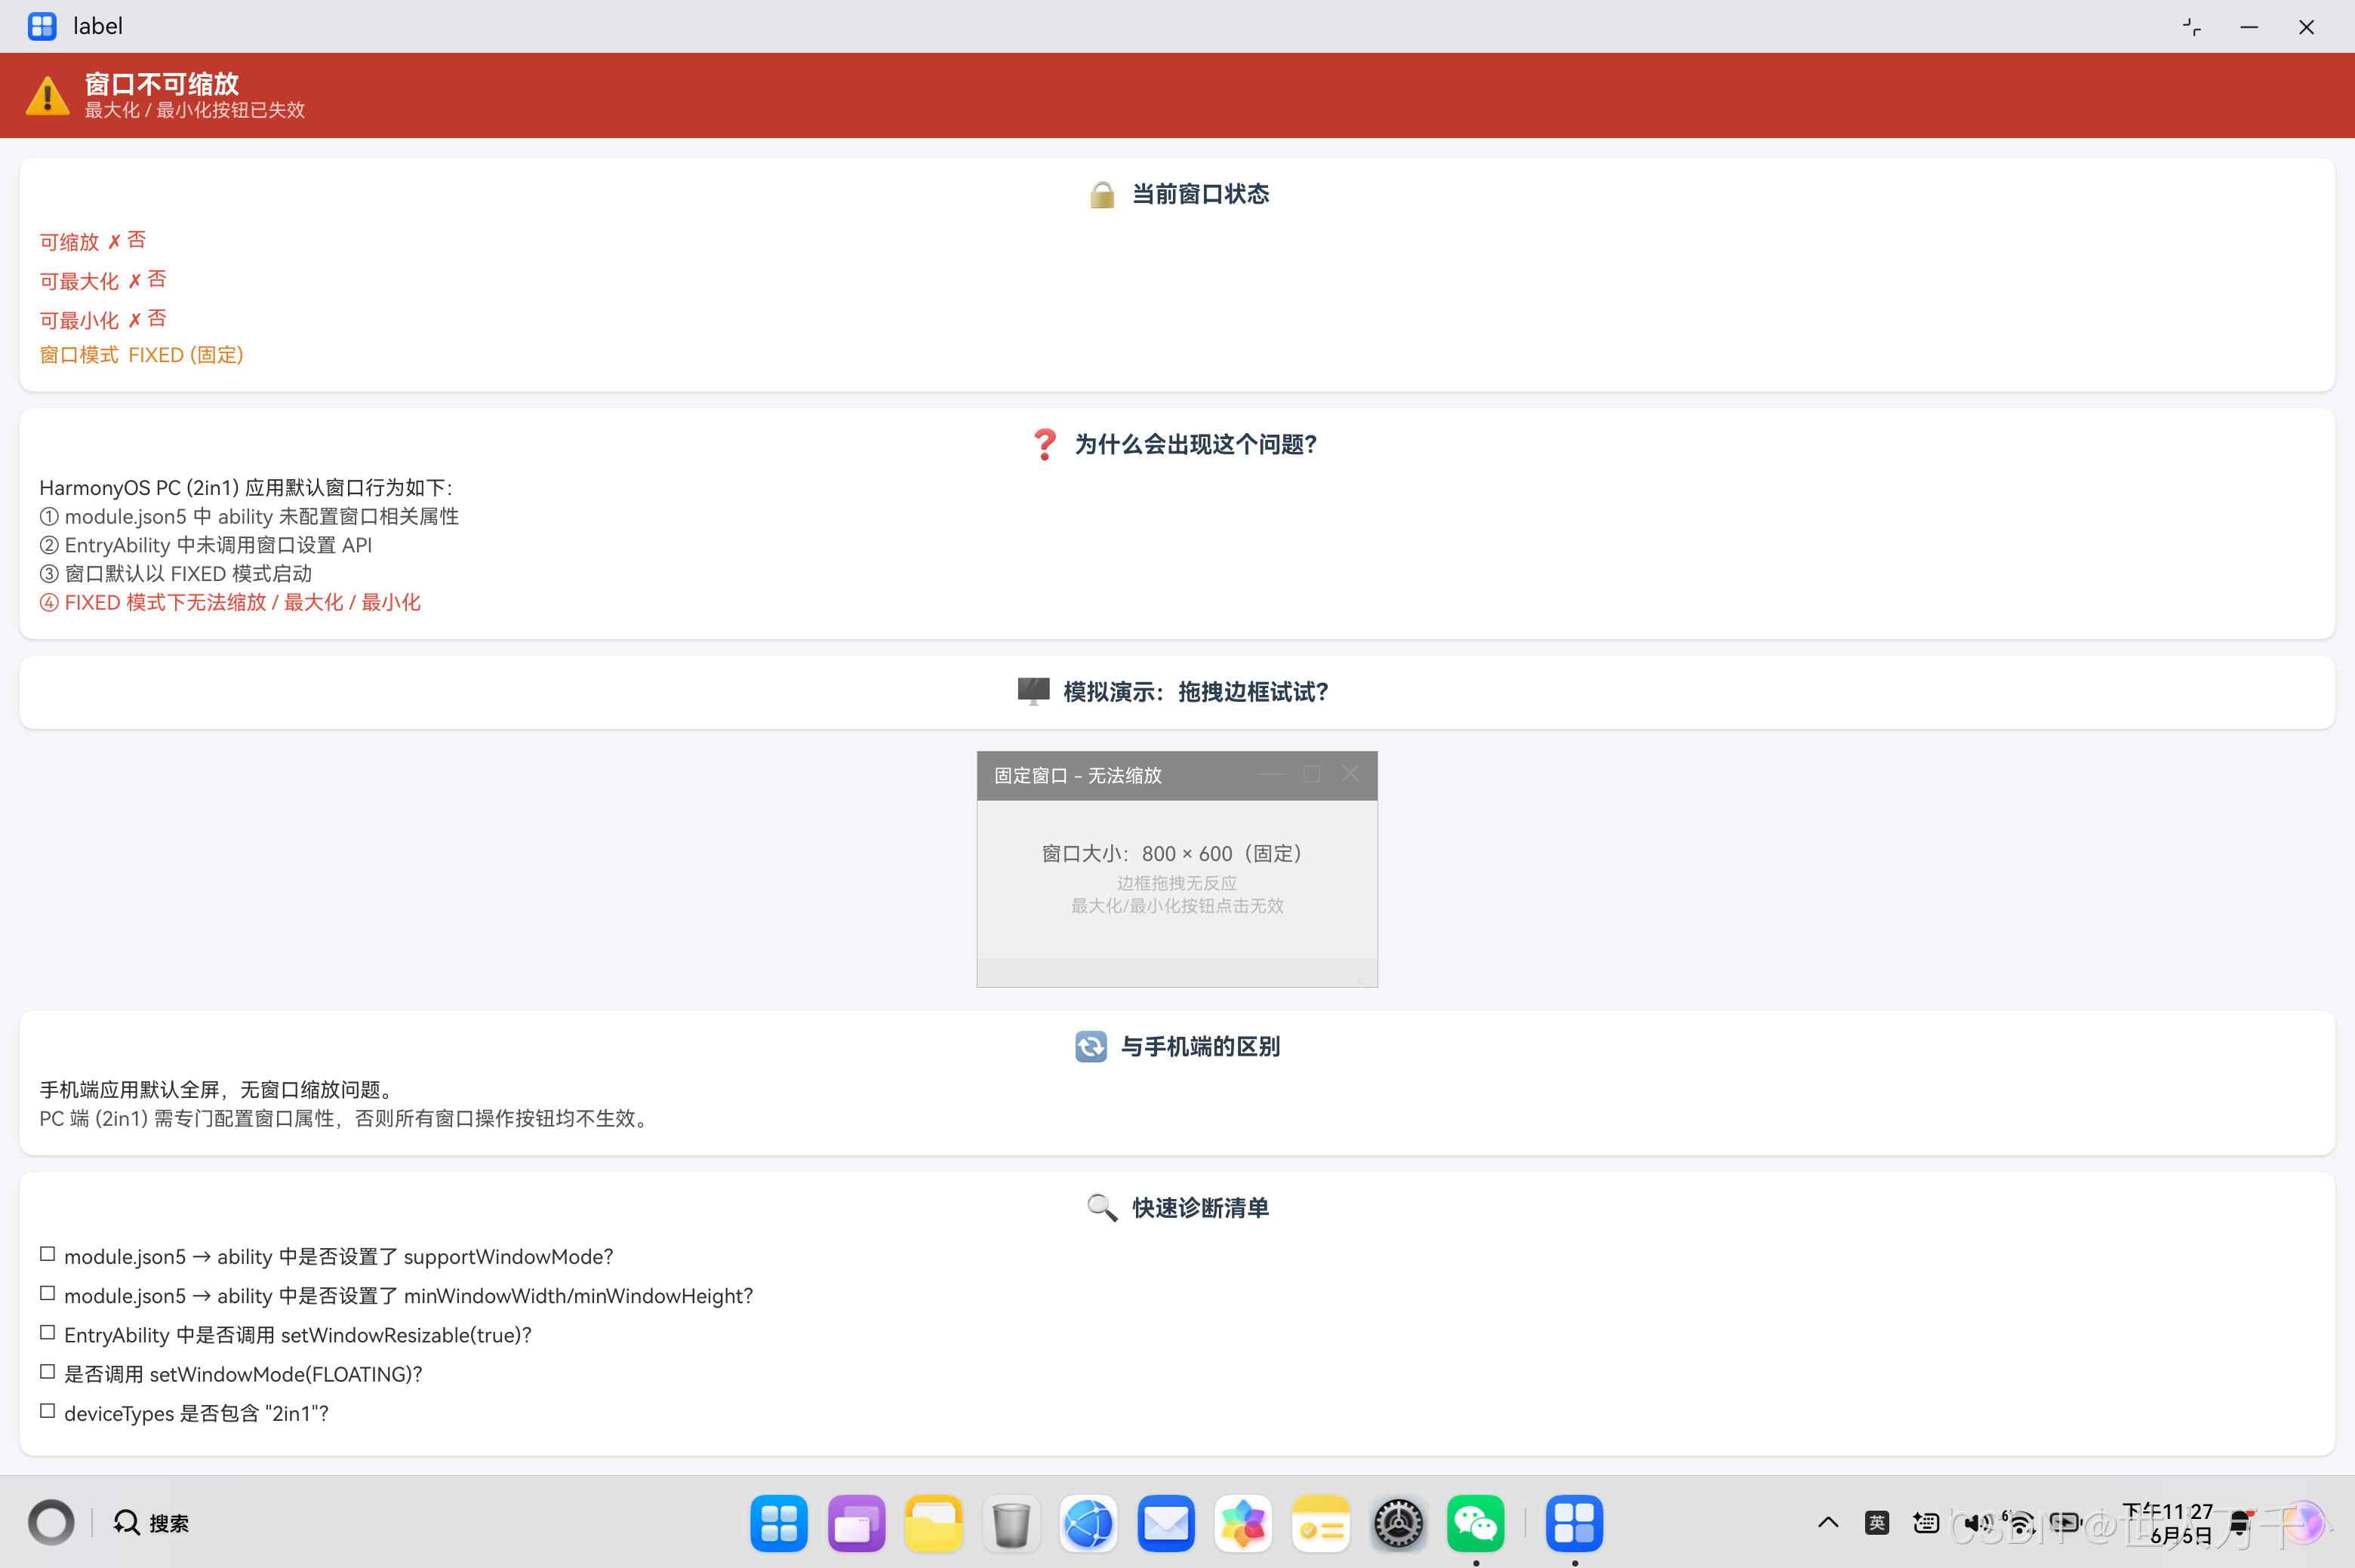The width and height of the screenshot is (2355, 1568).
Task: Open Settings gear in dock
Action: (1398, 1524)
